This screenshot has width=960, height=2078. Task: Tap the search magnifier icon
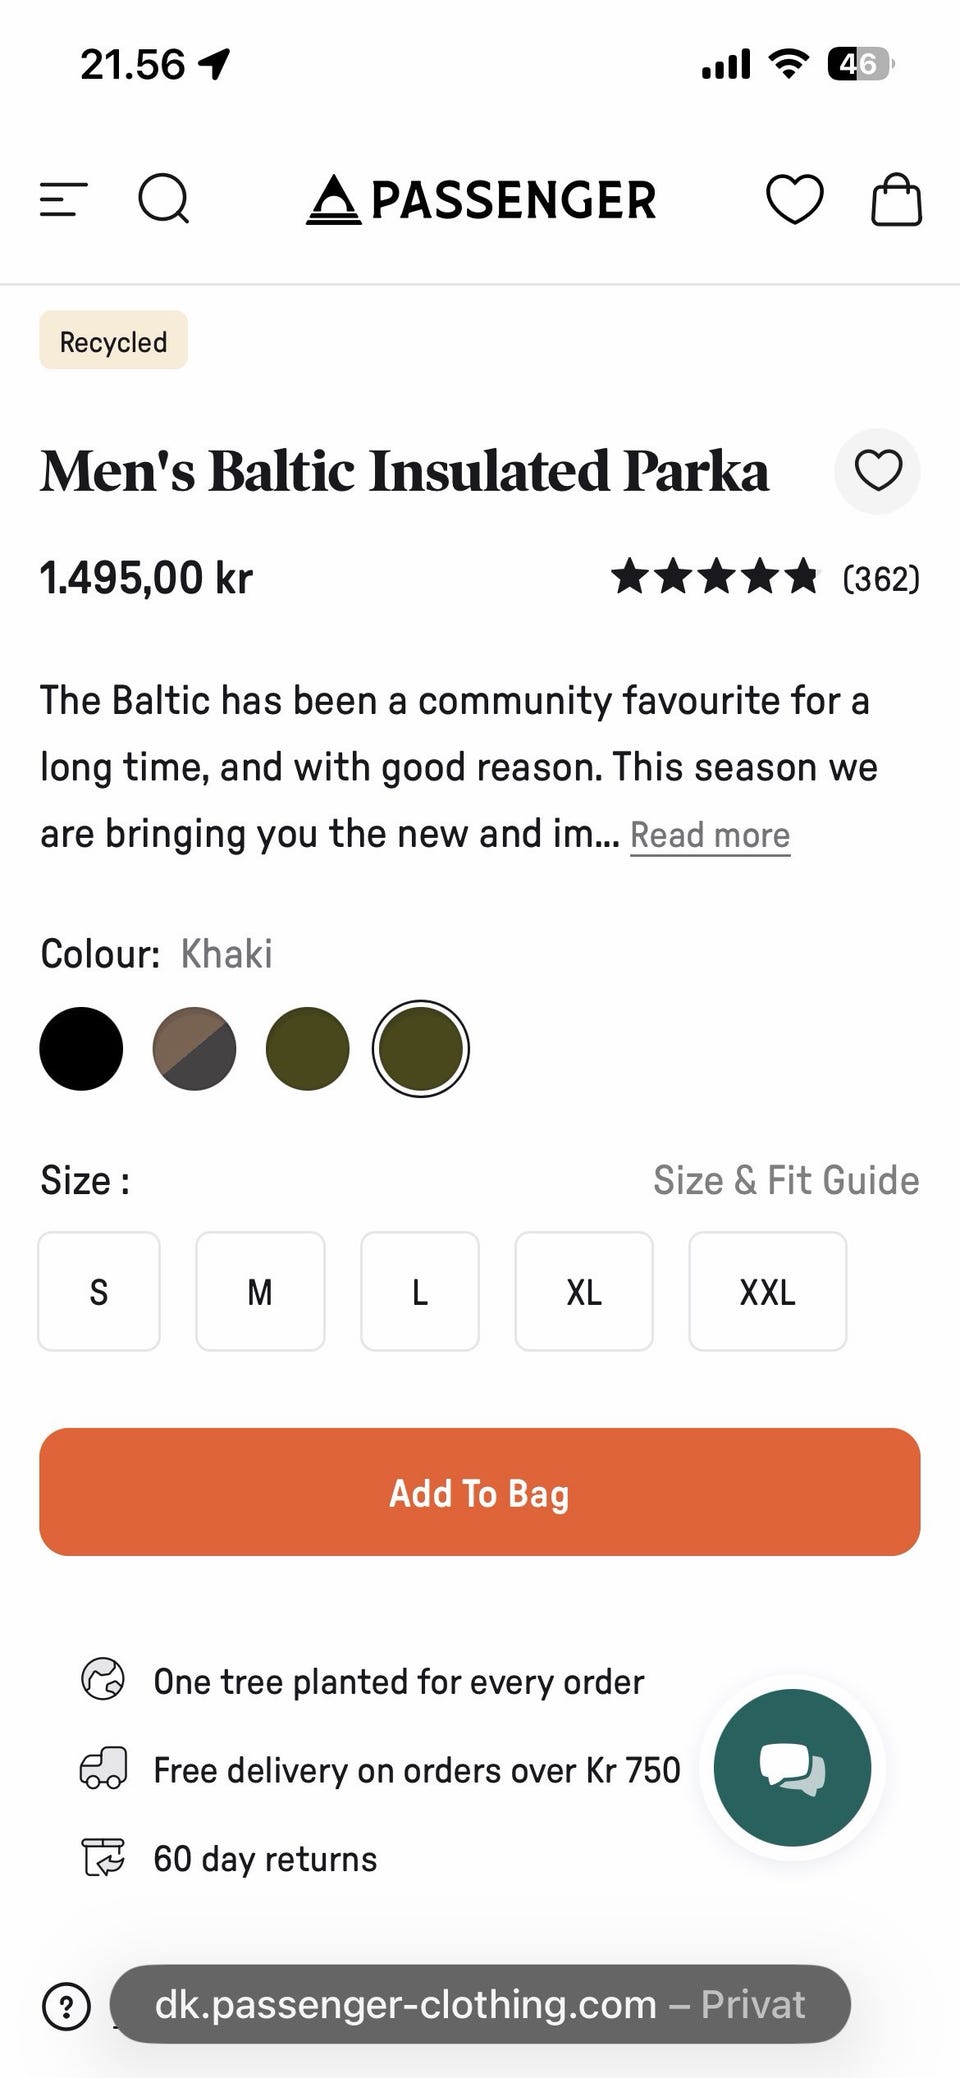(x=164, y=199)
